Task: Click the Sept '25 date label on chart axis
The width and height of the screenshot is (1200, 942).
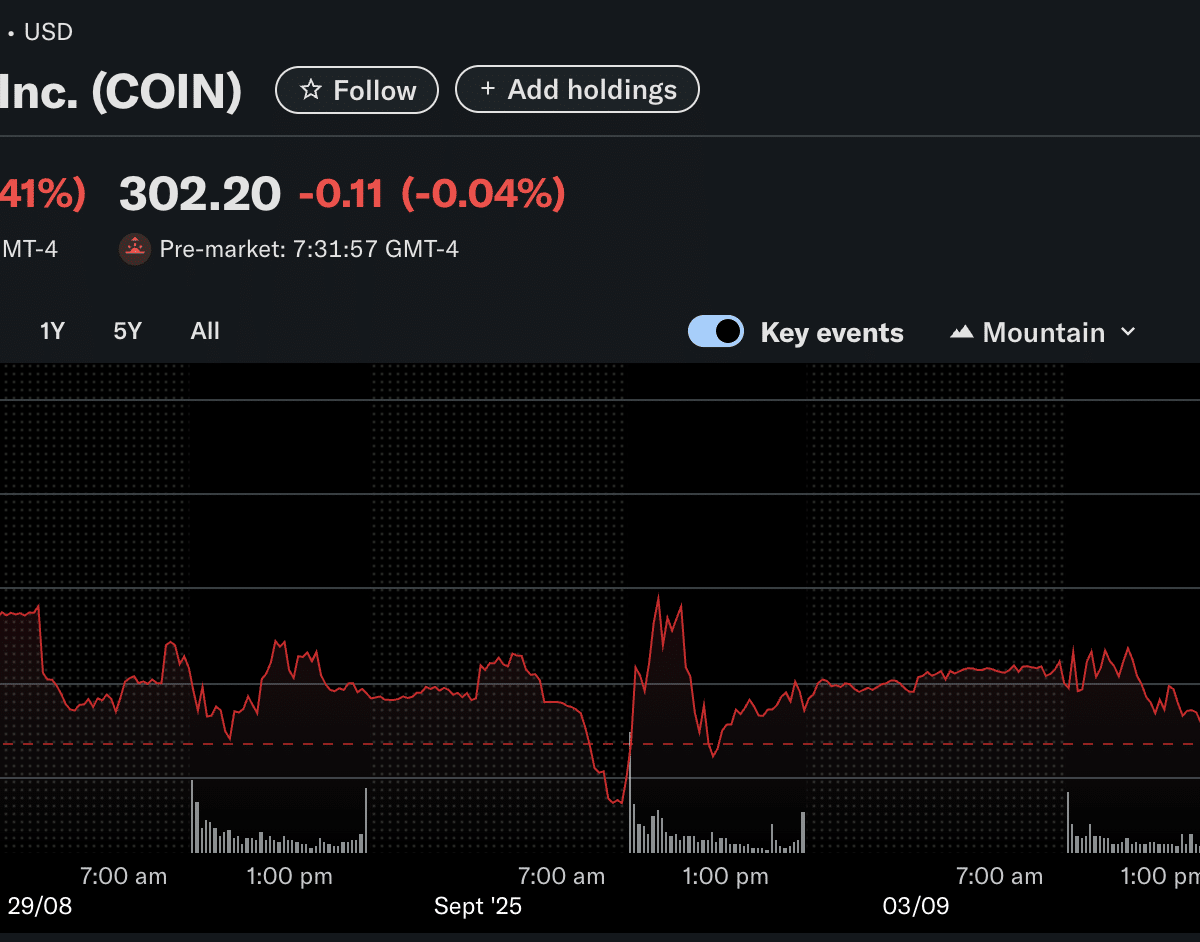Action: point(478,907)
